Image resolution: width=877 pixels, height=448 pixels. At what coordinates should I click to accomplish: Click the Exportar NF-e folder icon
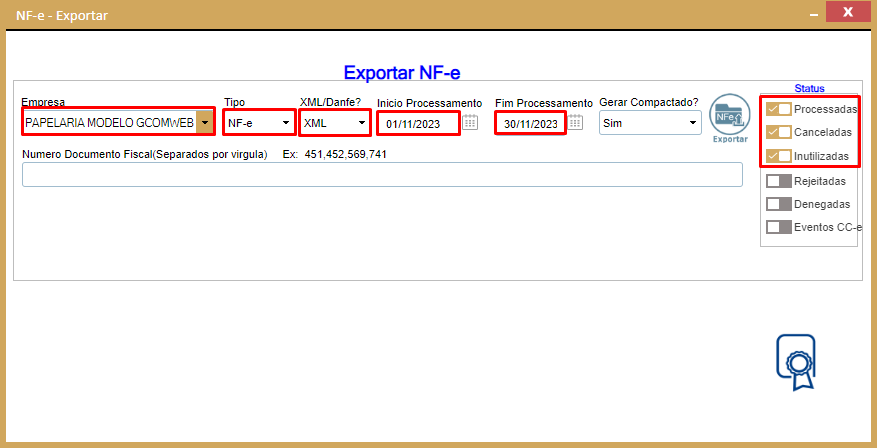point(729,116)
